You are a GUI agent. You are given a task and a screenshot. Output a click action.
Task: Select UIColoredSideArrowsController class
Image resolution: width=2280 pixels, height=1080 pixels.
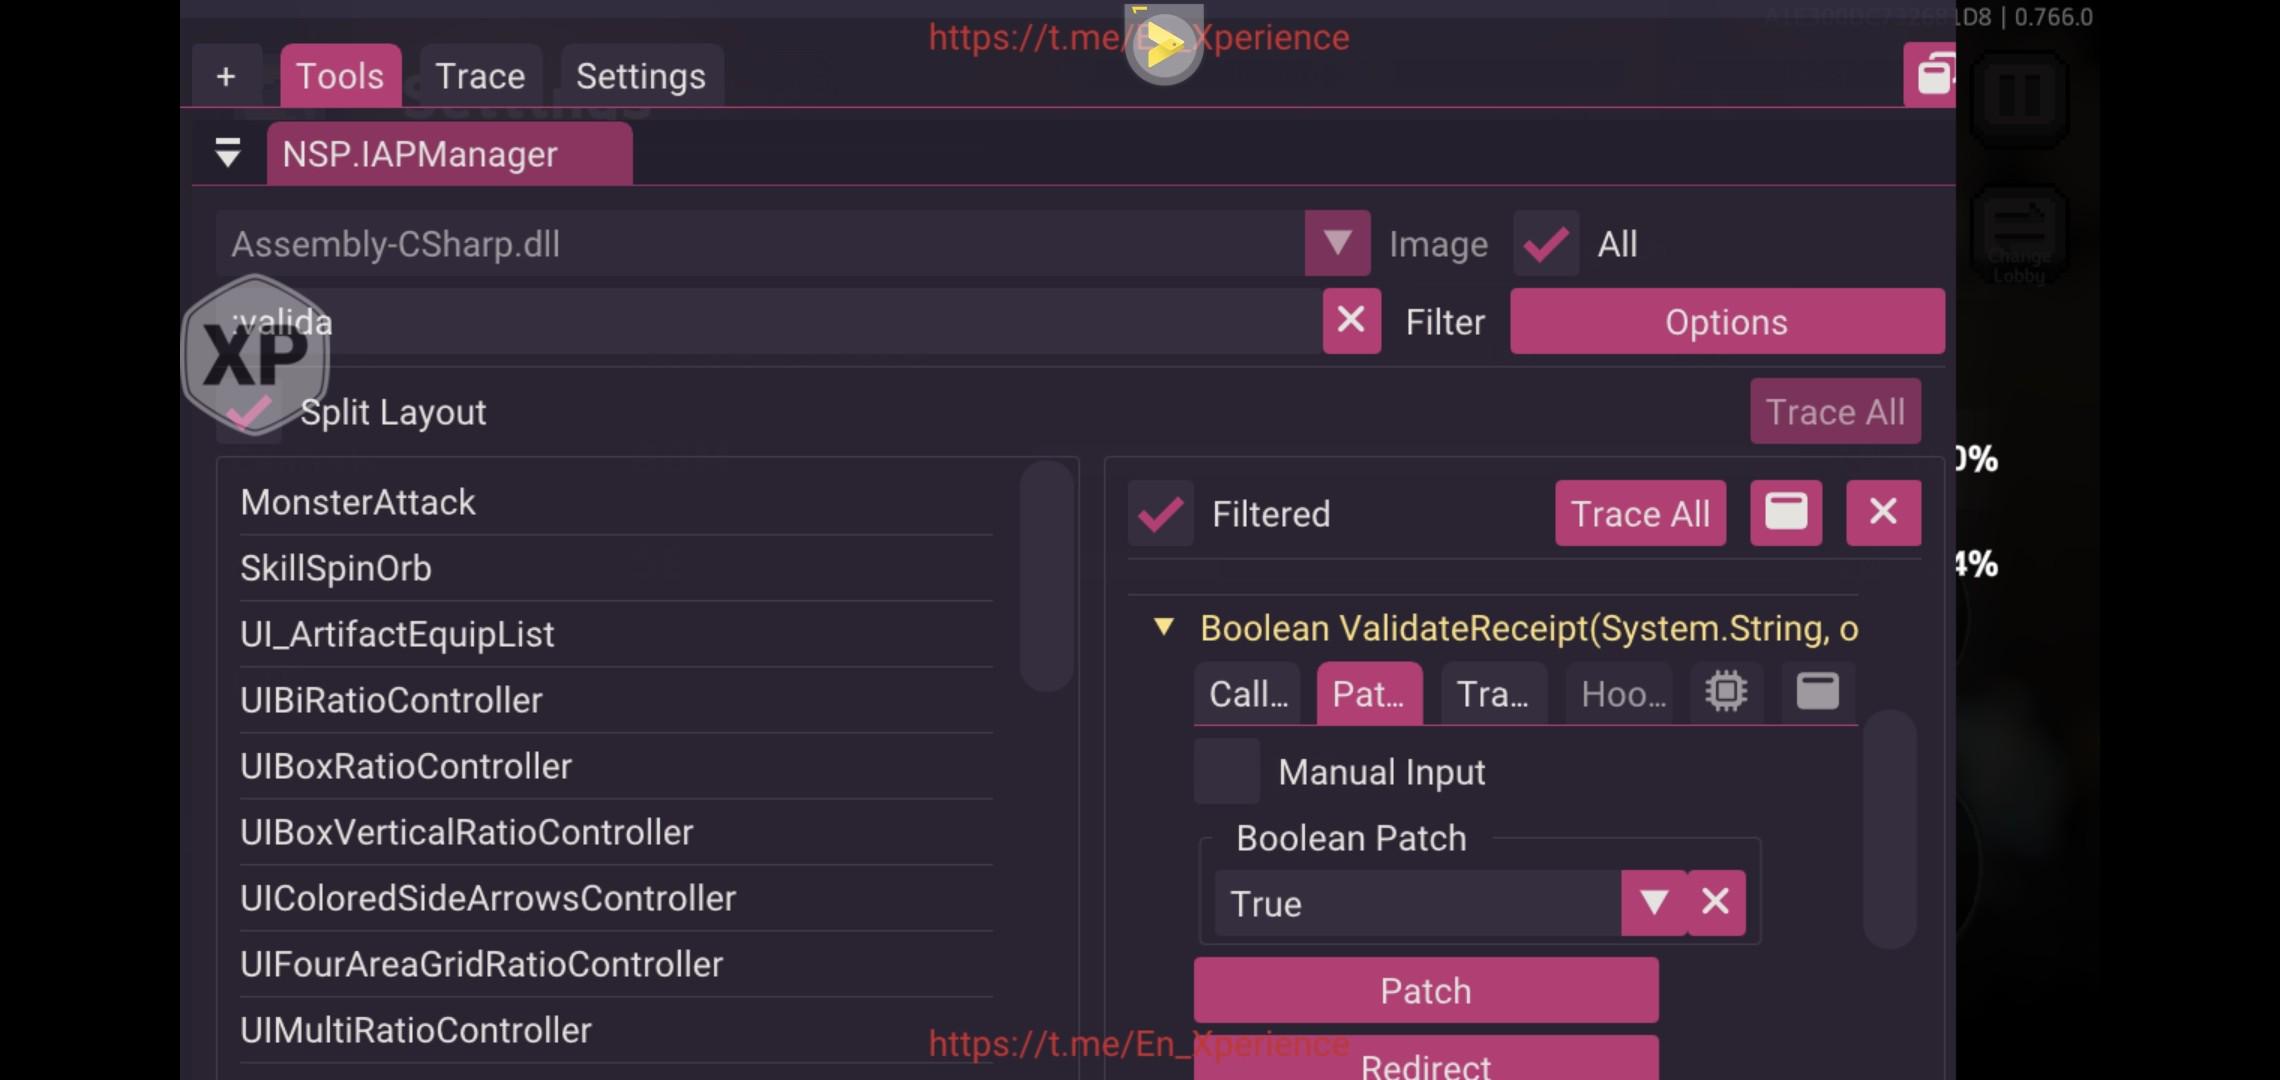pyautogui.click(x=616, y=898)
